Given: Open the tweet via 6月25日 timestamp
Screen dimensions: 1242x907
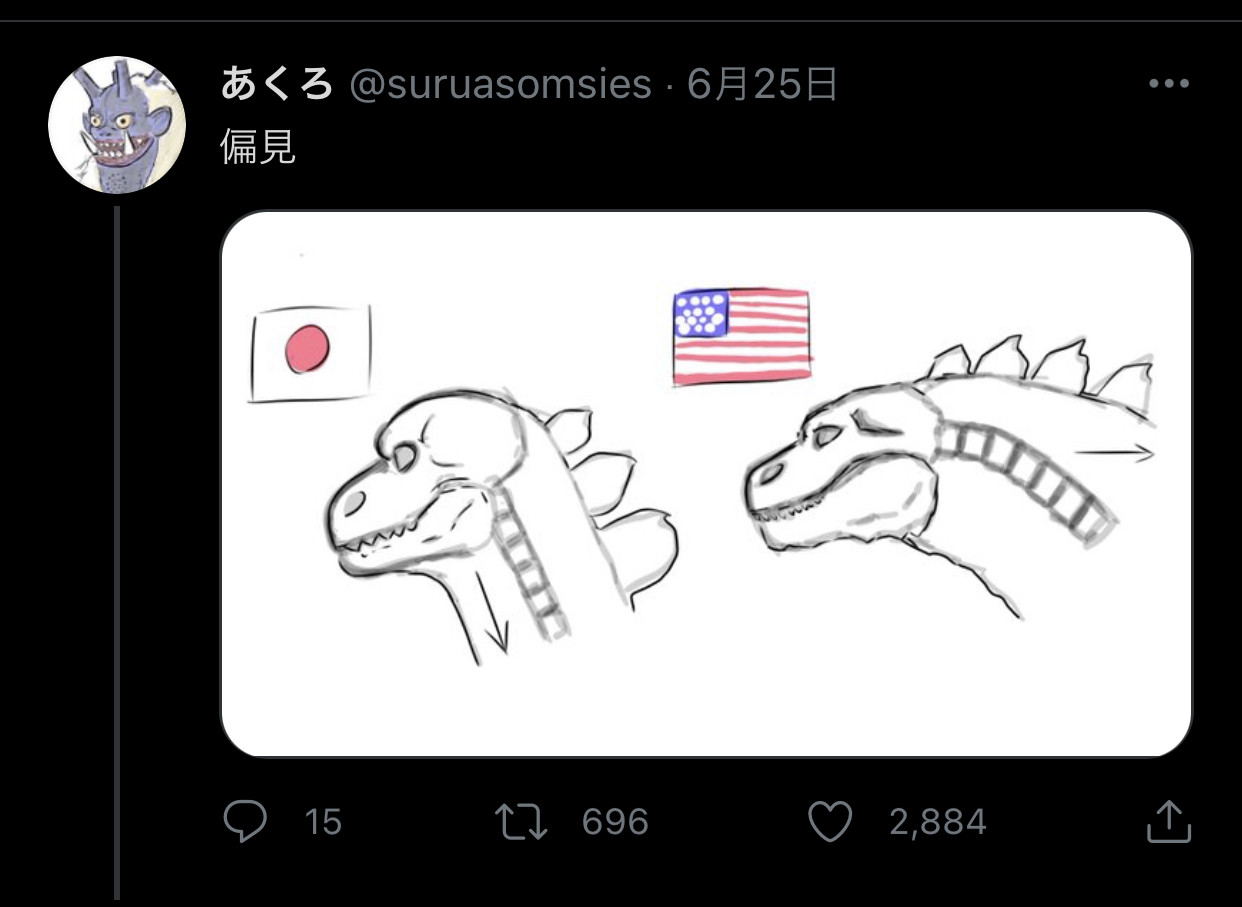Looking at the screenshot, I should coord(762,85).
